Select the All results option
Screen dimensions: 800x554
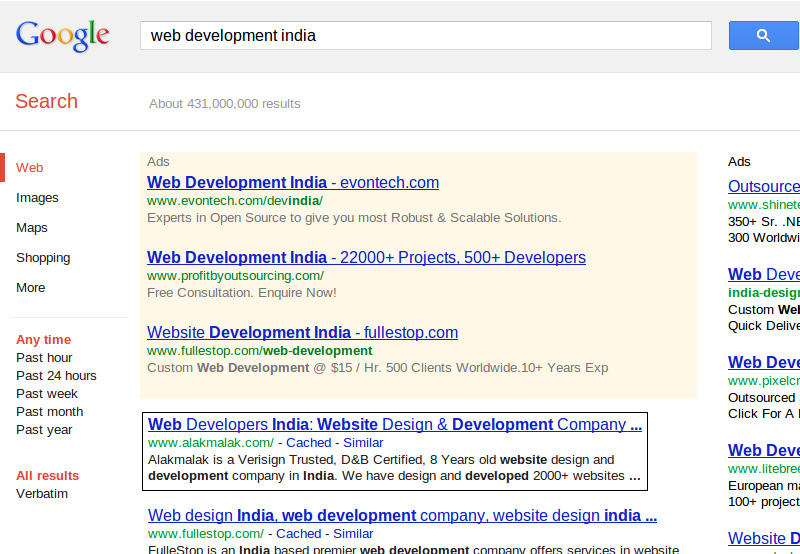click(47, 475)
